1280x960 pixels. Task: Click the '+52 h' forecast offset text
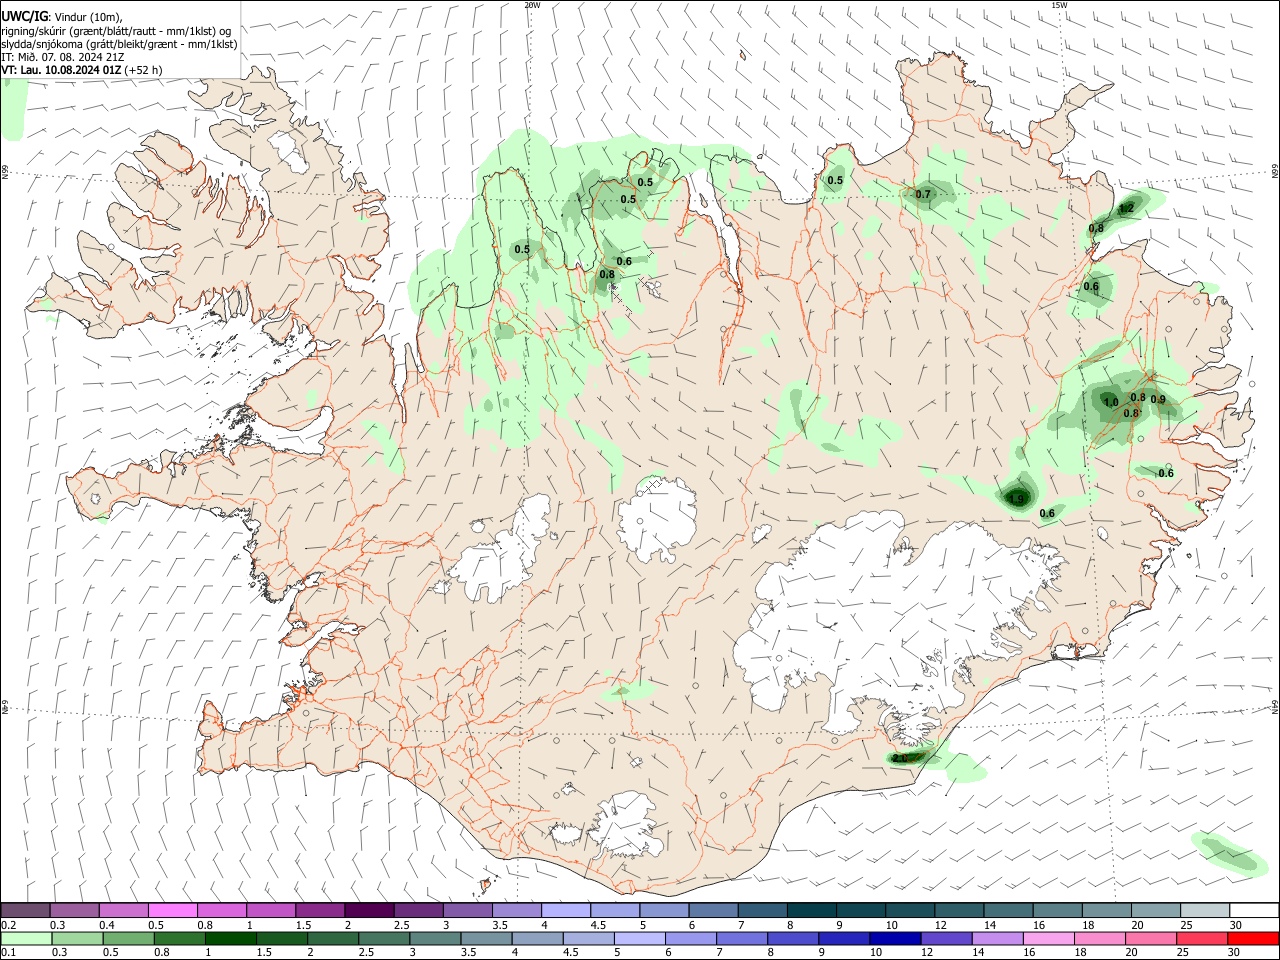click(144, 70)
